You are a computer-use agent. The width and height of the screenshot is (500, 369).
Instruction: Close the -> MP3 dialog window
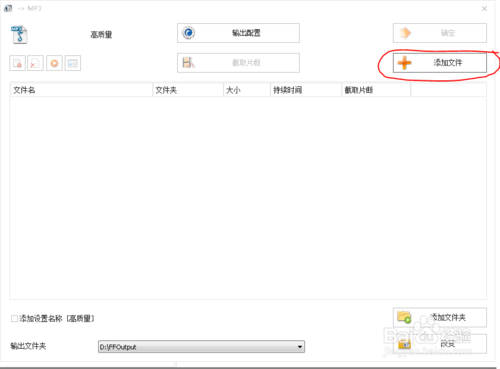click(484, 9)
